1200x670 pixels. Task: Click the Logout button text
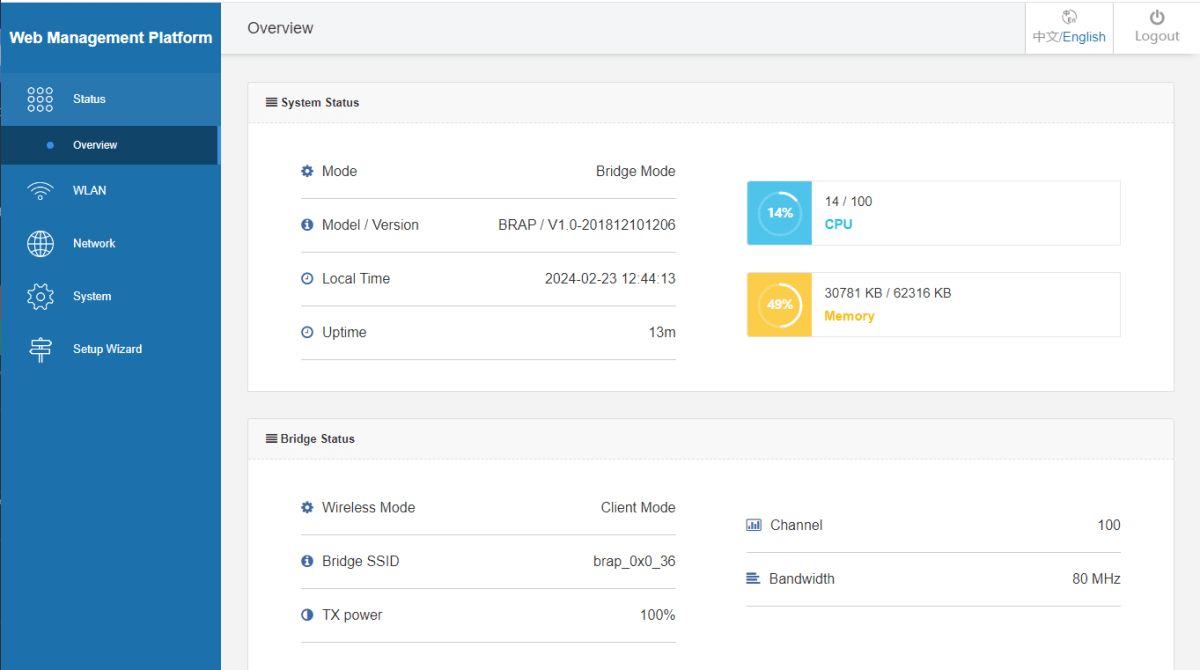click(1157, 37)
